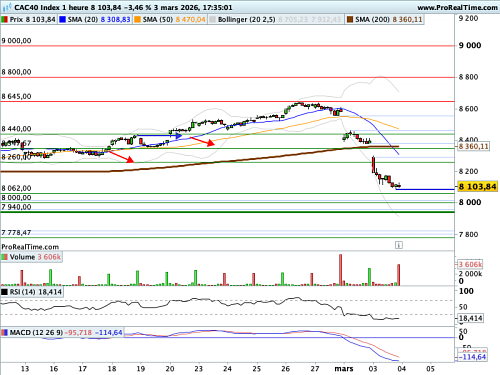Open the Volume 3 606k indicator label
500x375 pixels.
point(35,257)
